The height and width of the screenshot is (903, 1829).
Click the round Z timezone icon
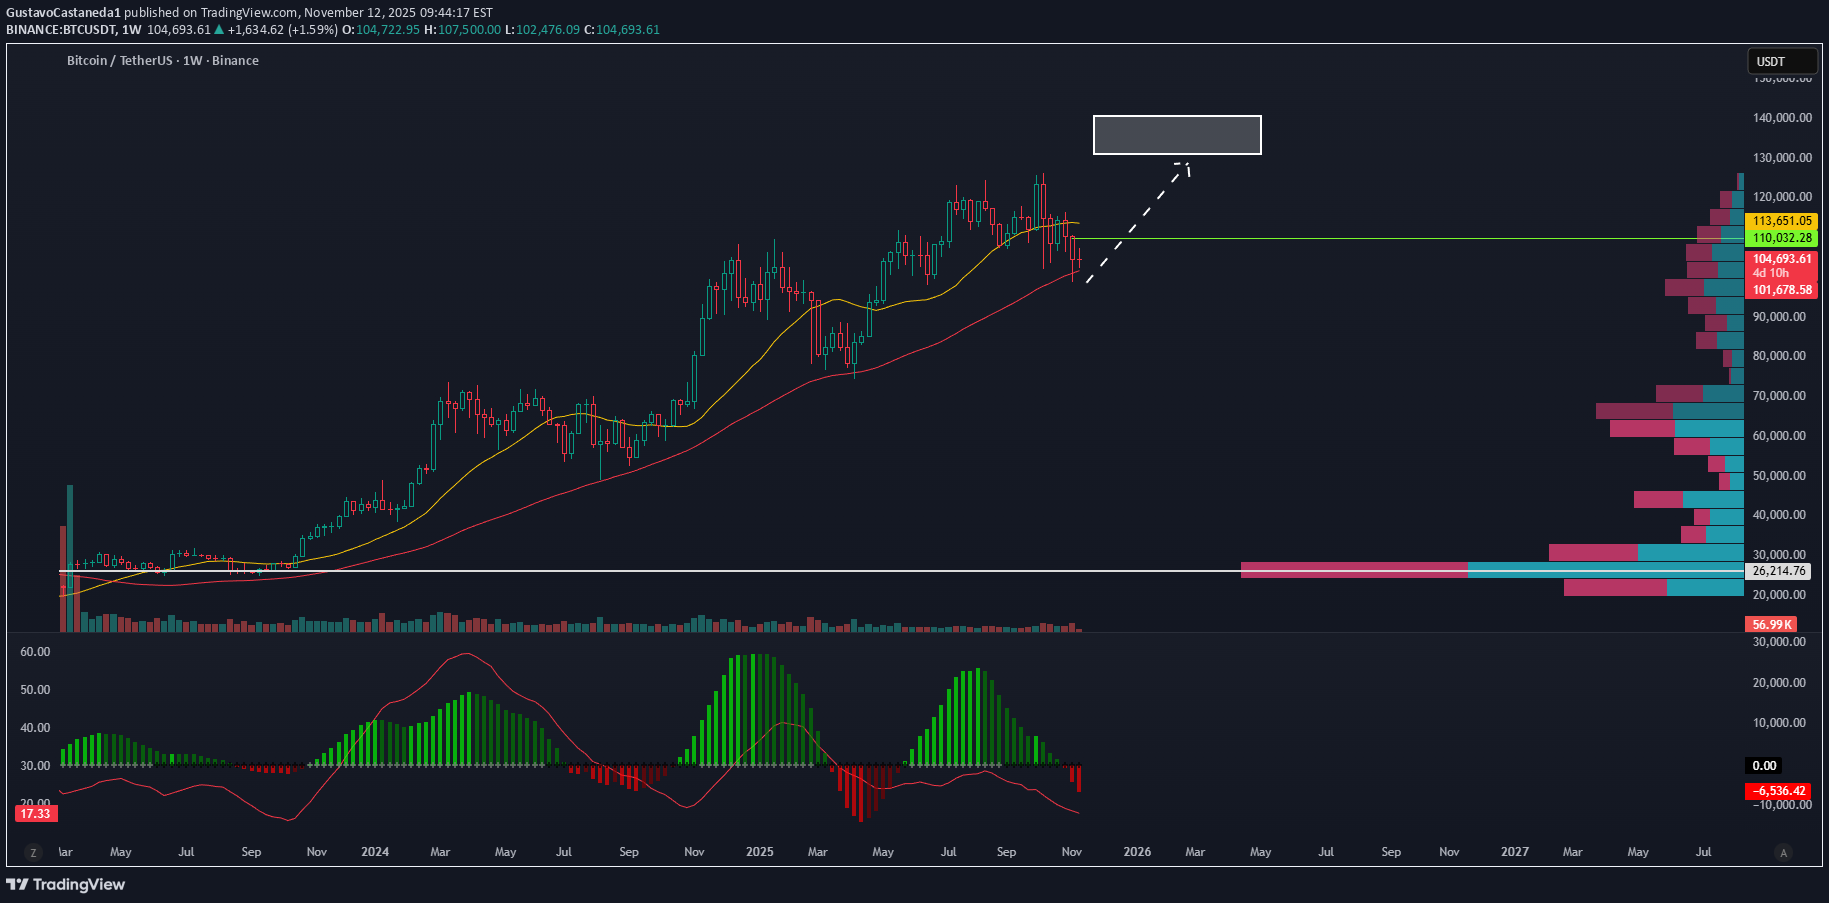point(33,853)
